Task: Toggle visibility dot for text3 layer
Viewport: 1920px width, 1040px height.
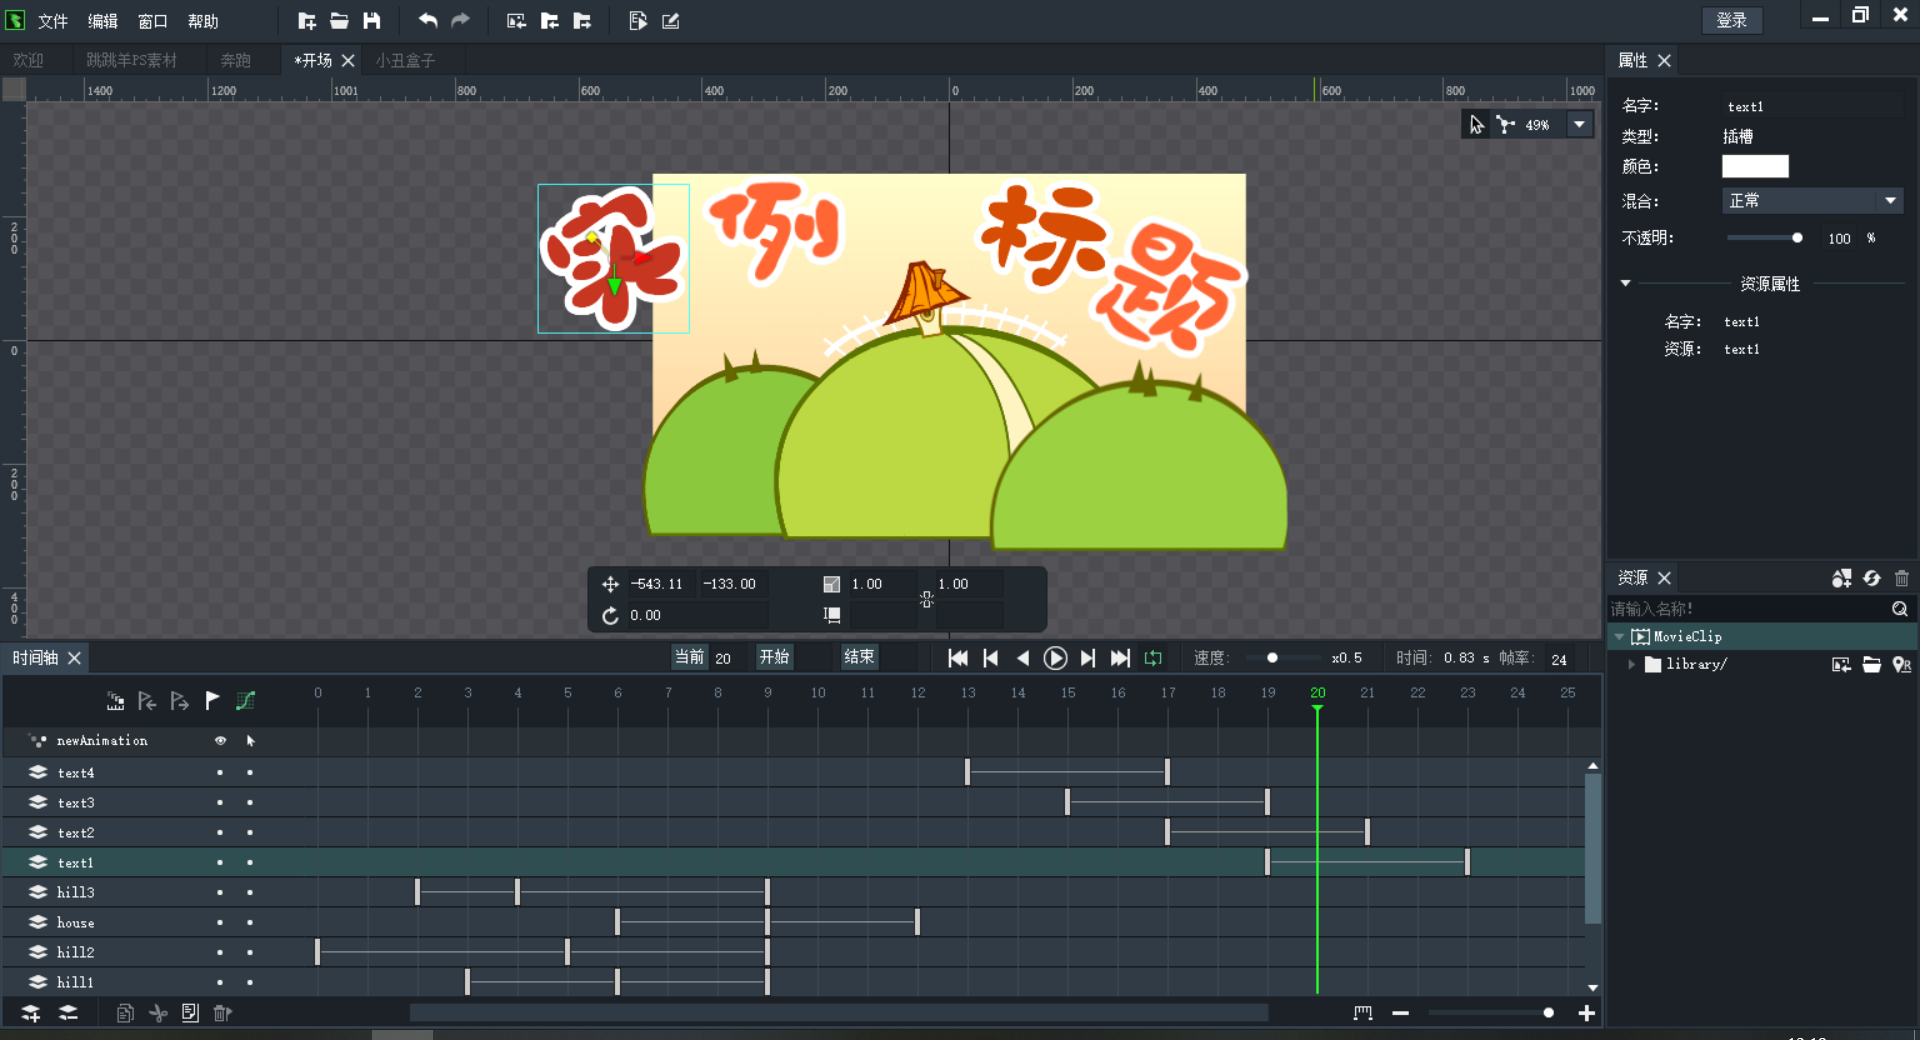Action: pyautogui.click(x=220, y=803)
